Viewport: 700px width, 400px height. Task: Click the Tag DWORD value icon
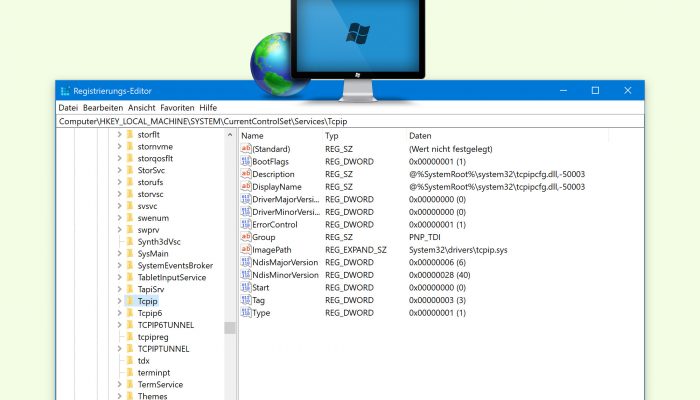(246, 300)
